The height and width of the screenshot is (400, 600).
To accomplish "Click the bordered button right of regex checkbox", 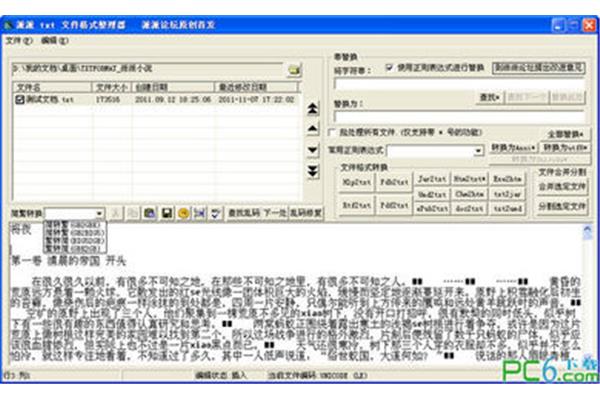I will (539, 68).
